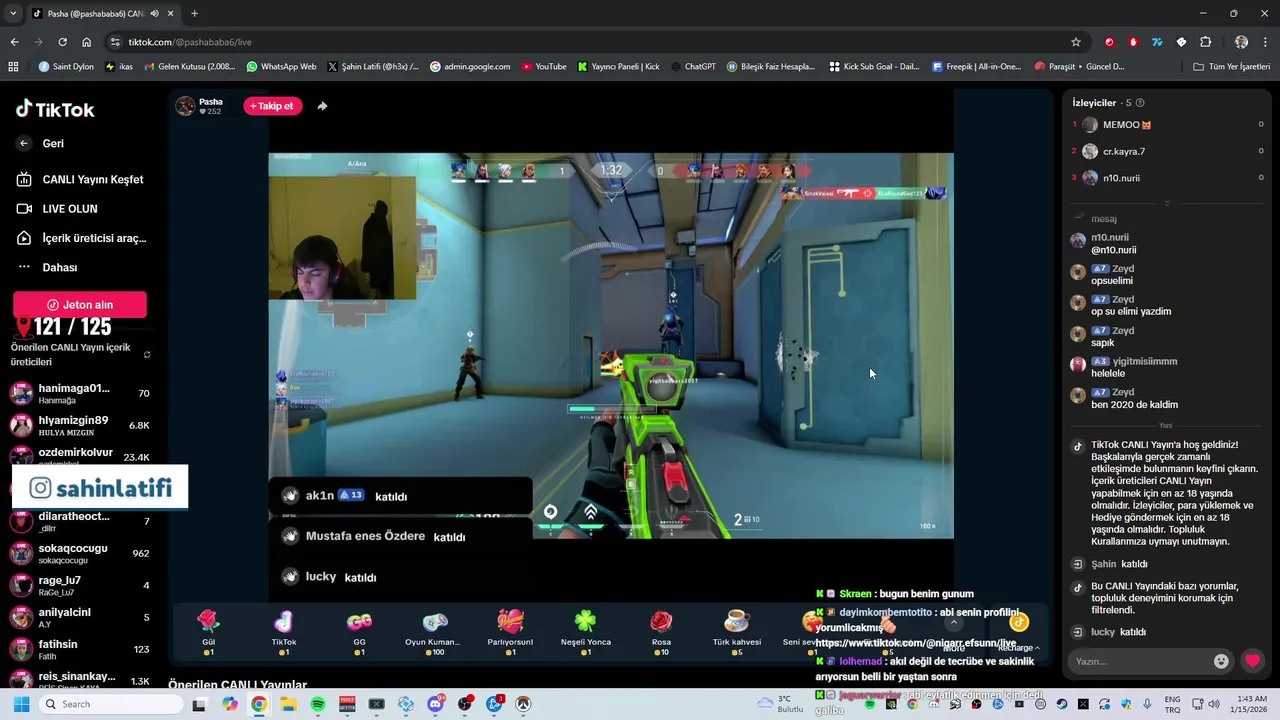The width and height of the screenshot is (1280, 720).
Task: Open Windows Start menu
Action: (22, 704)
